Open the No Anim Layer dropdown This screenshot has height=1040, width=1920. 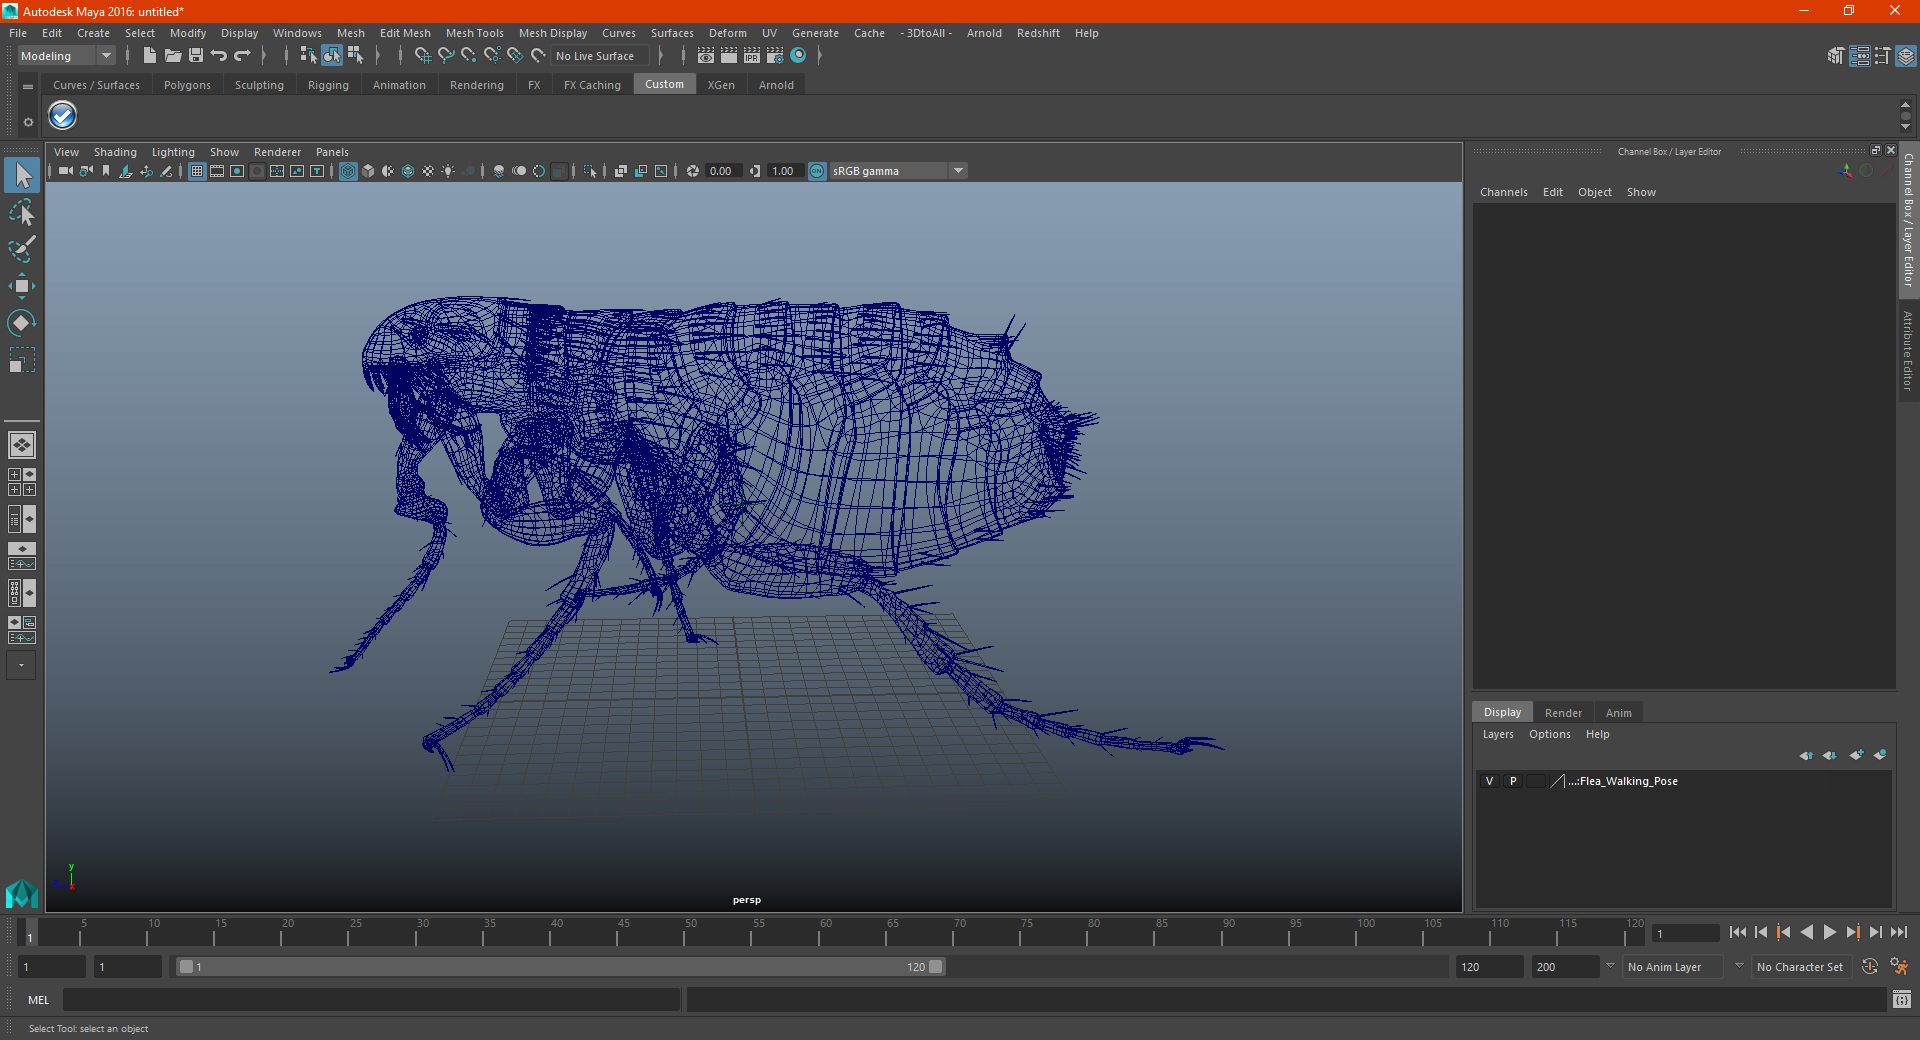click(x=1673, y=967)
